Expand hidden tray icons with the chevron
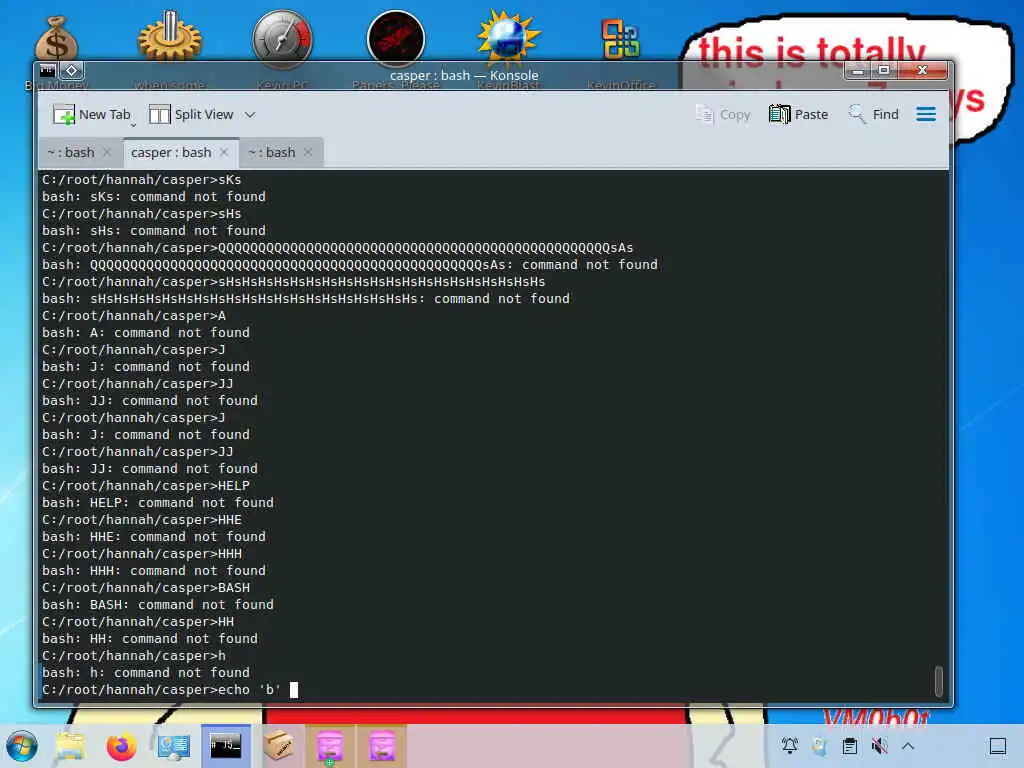 click(908, 746)
